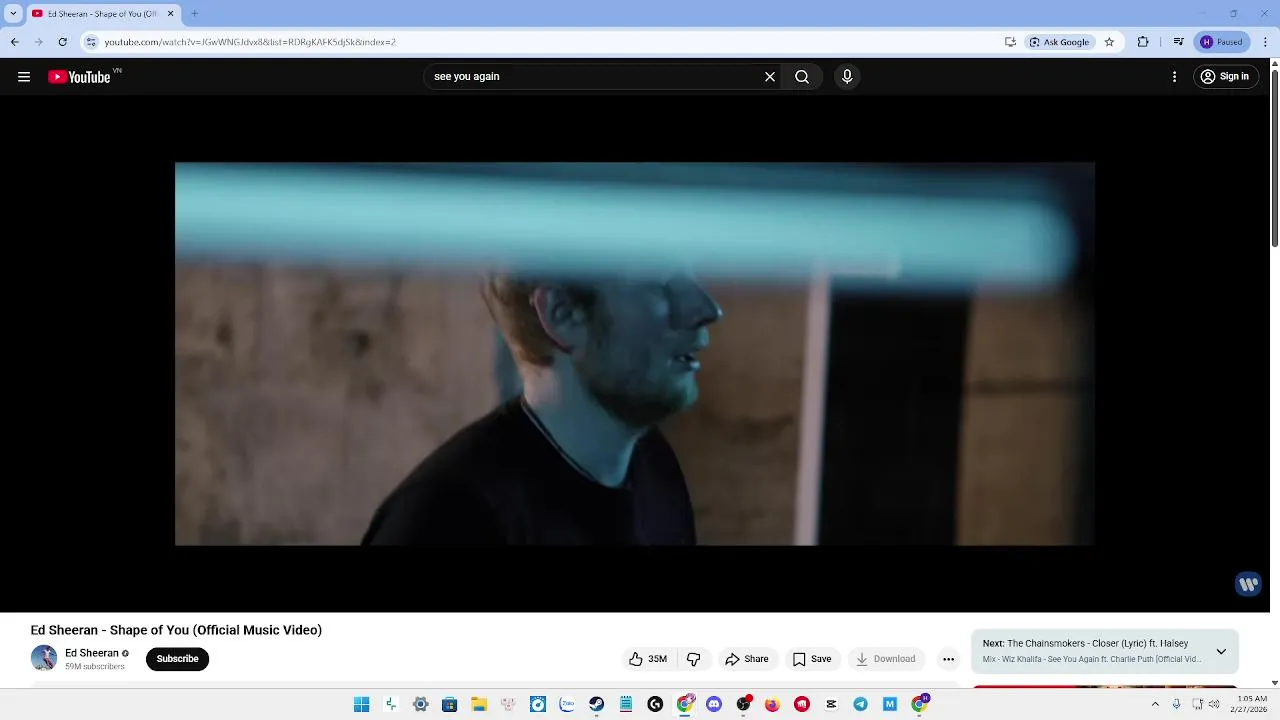Go back in browser history
This screenshot has width=1280, height=720.
14,42
